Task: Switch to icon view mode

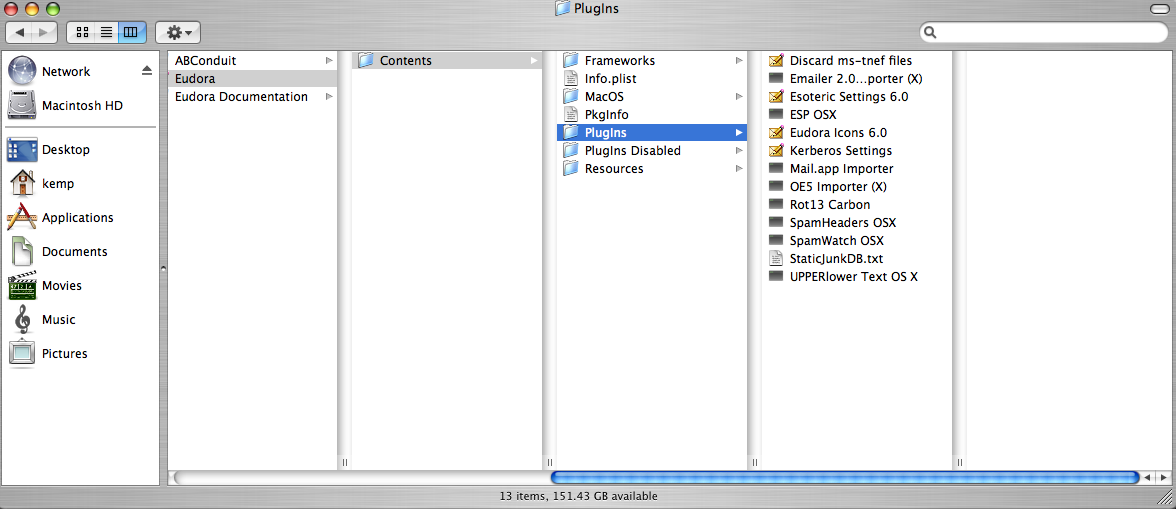Action: coord(82,32)
